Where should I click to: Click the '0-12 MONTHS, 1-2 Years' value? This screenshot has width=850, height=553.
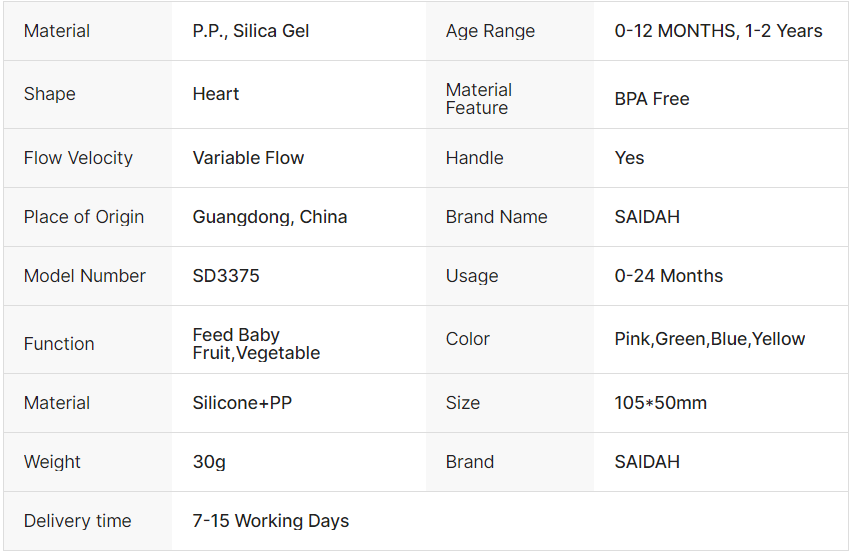[718, 31]
